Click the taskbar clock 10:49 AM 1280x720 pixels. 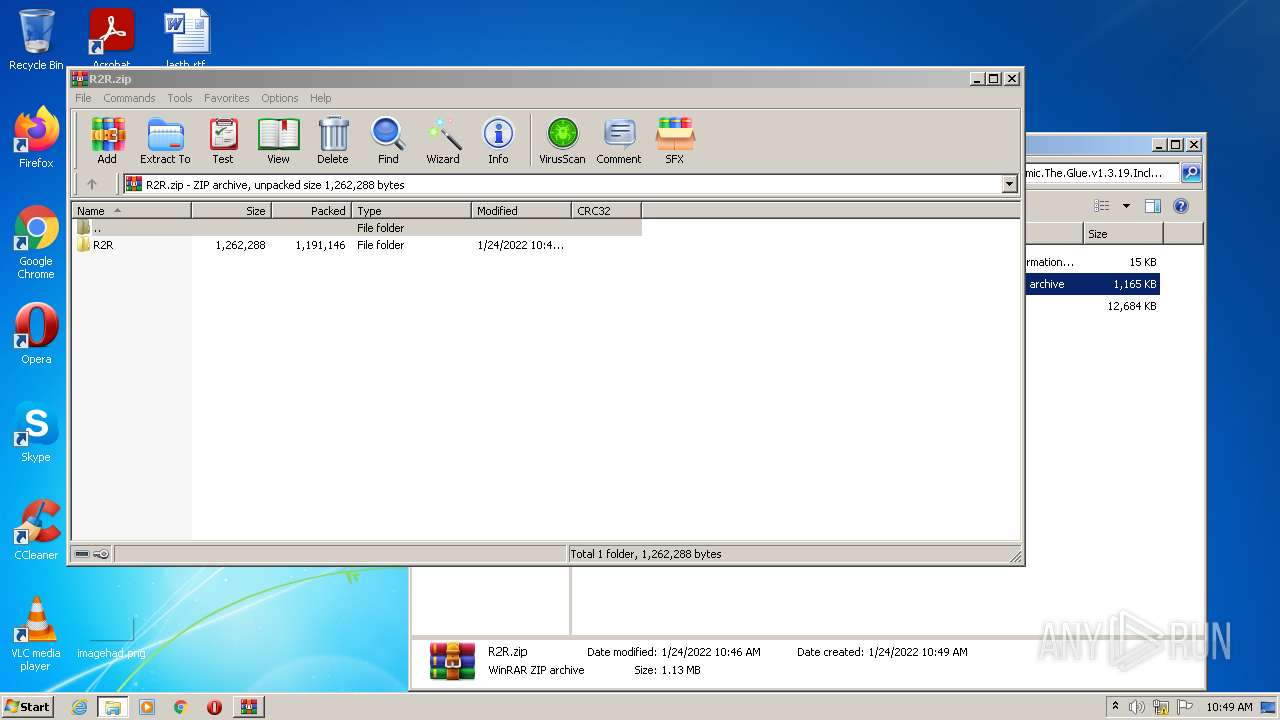tap(1229, 707)
